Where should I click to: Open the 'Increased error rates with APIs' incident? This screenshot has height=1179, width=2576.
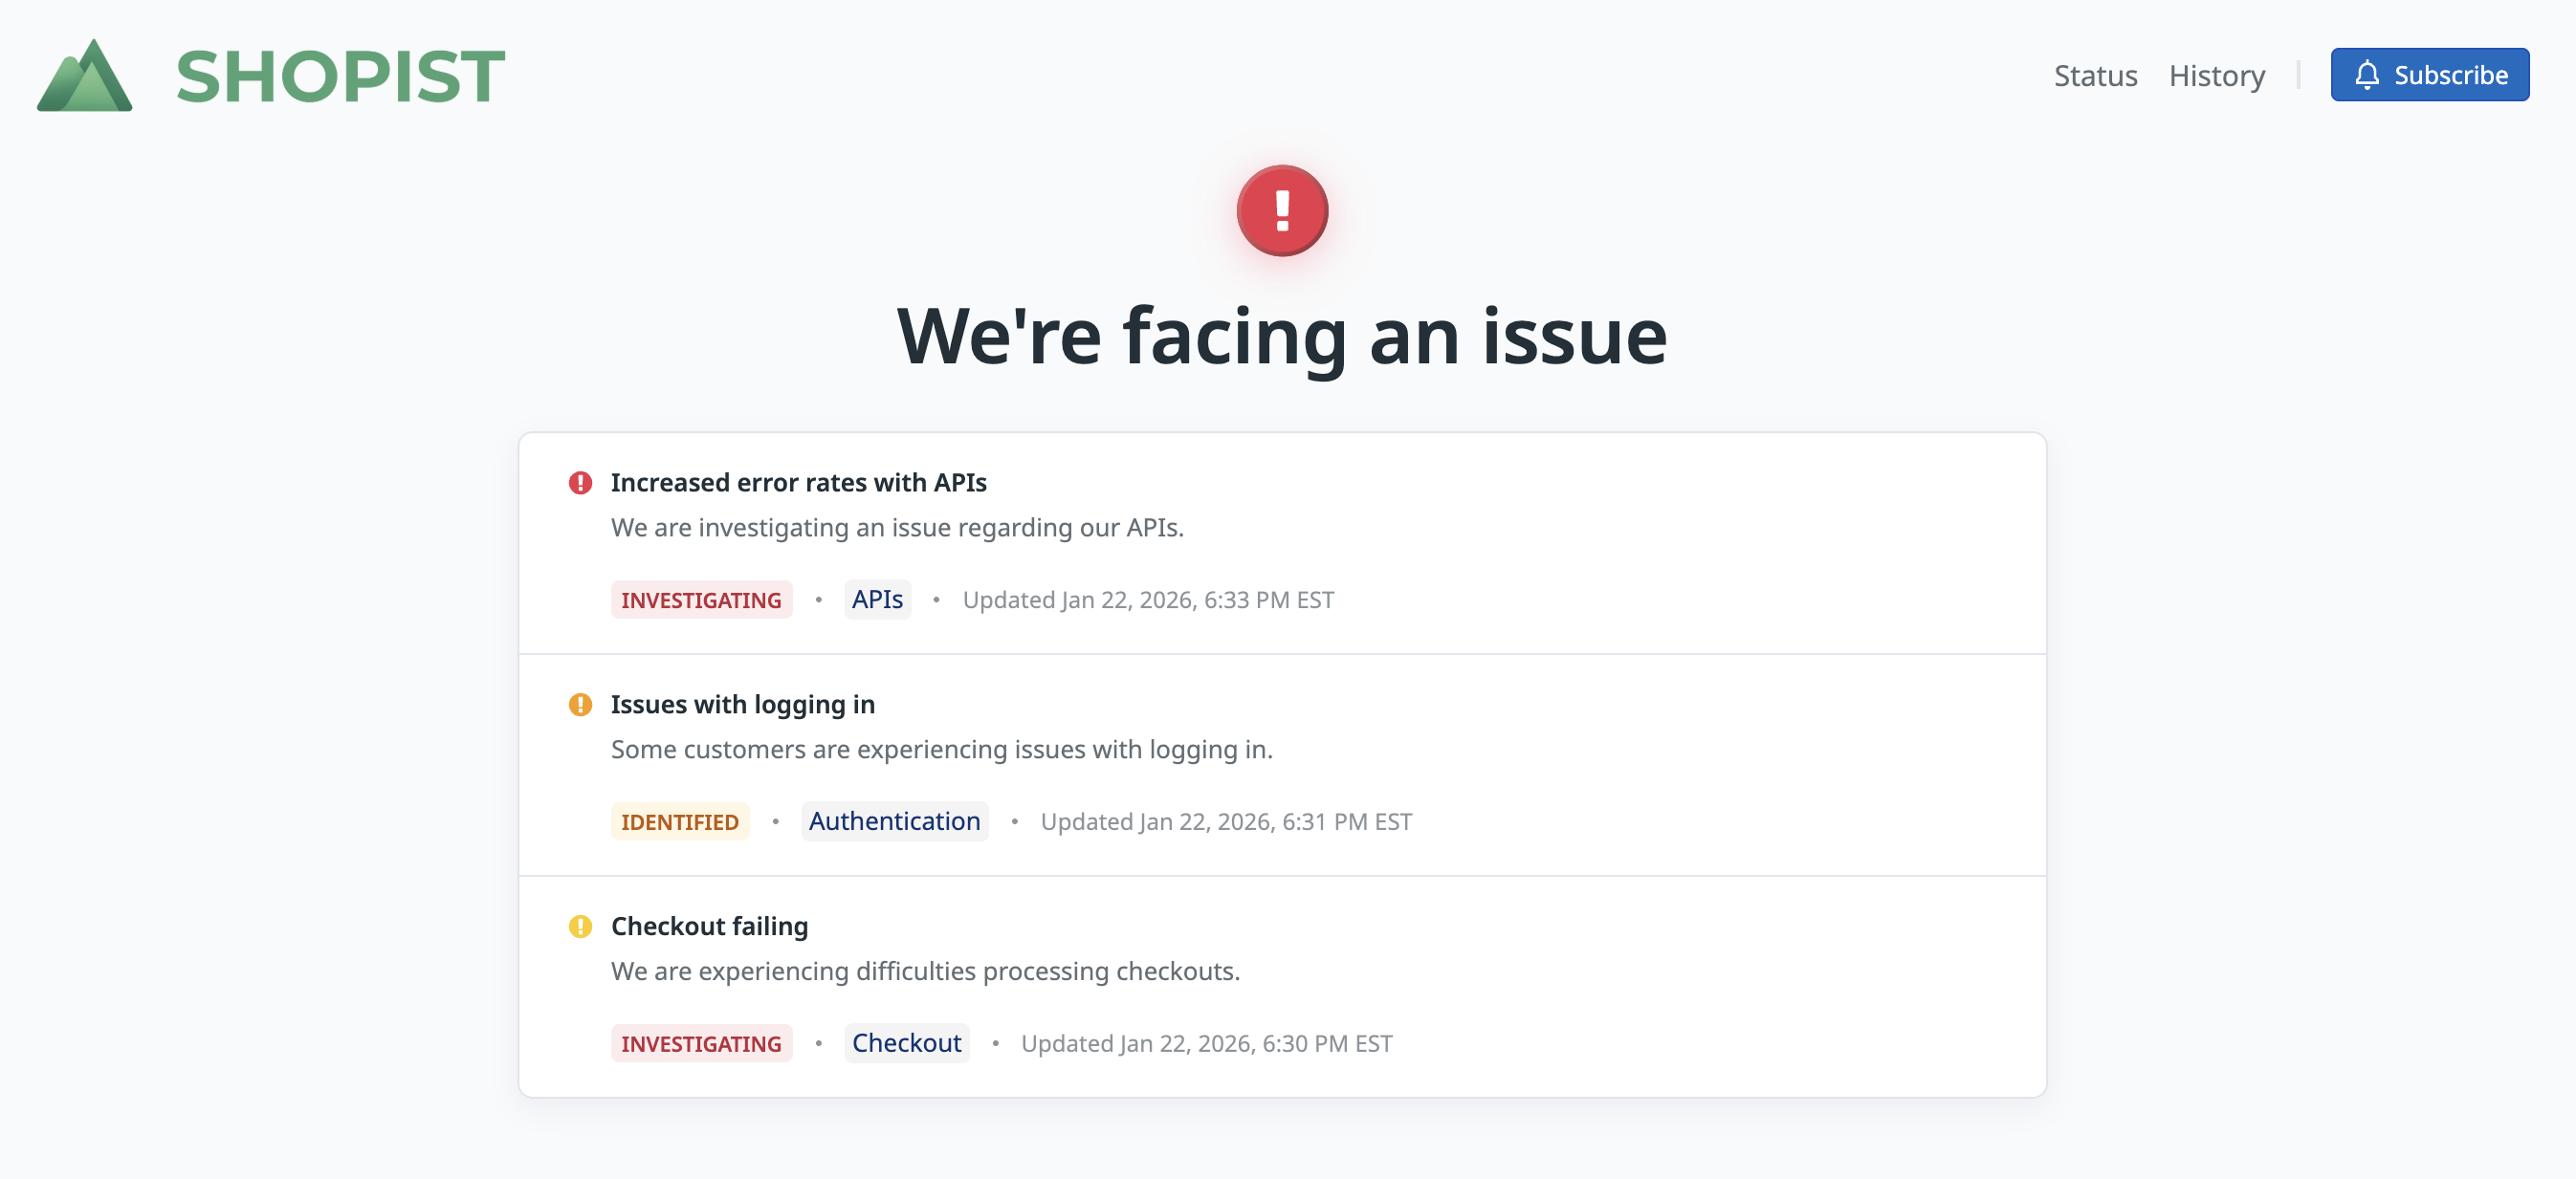pyautogui.click(x=798, y=483)
